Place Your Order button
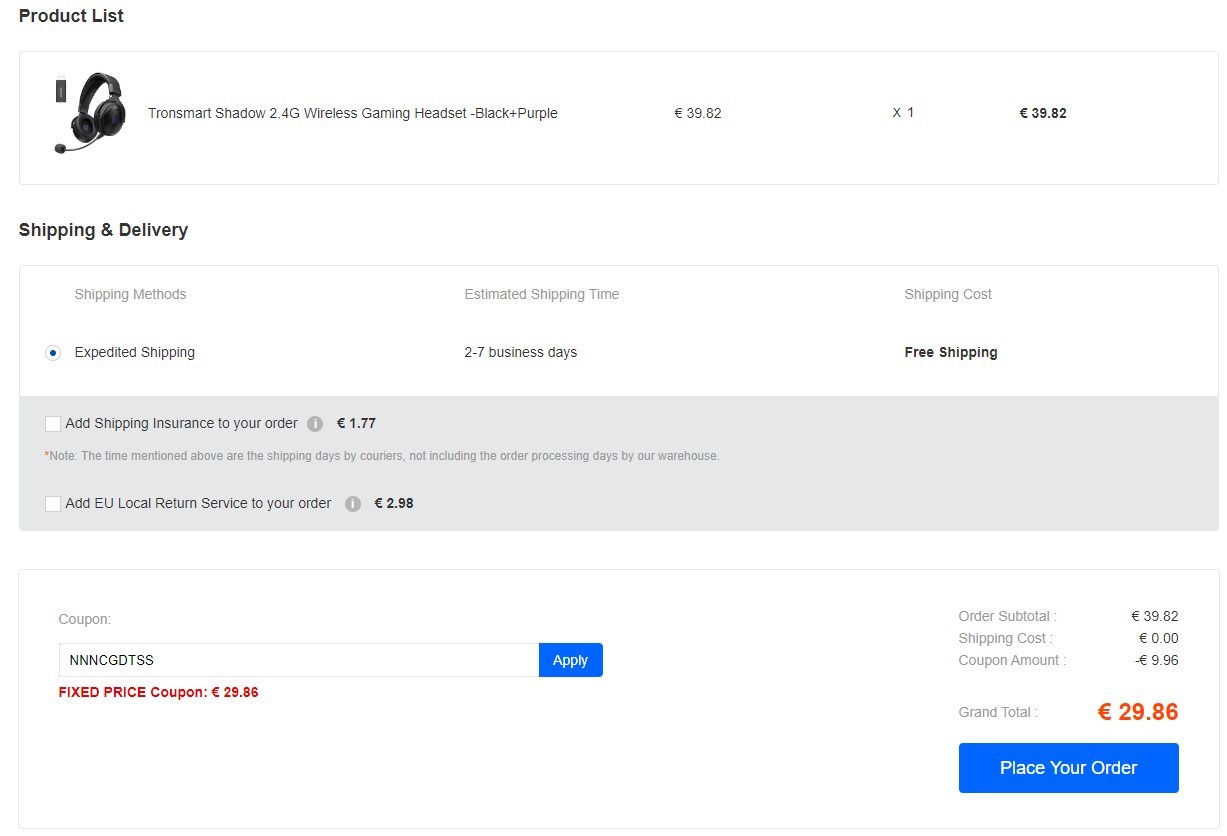This screenshot has width=1227, height=836. click(x=1068, y=768)
